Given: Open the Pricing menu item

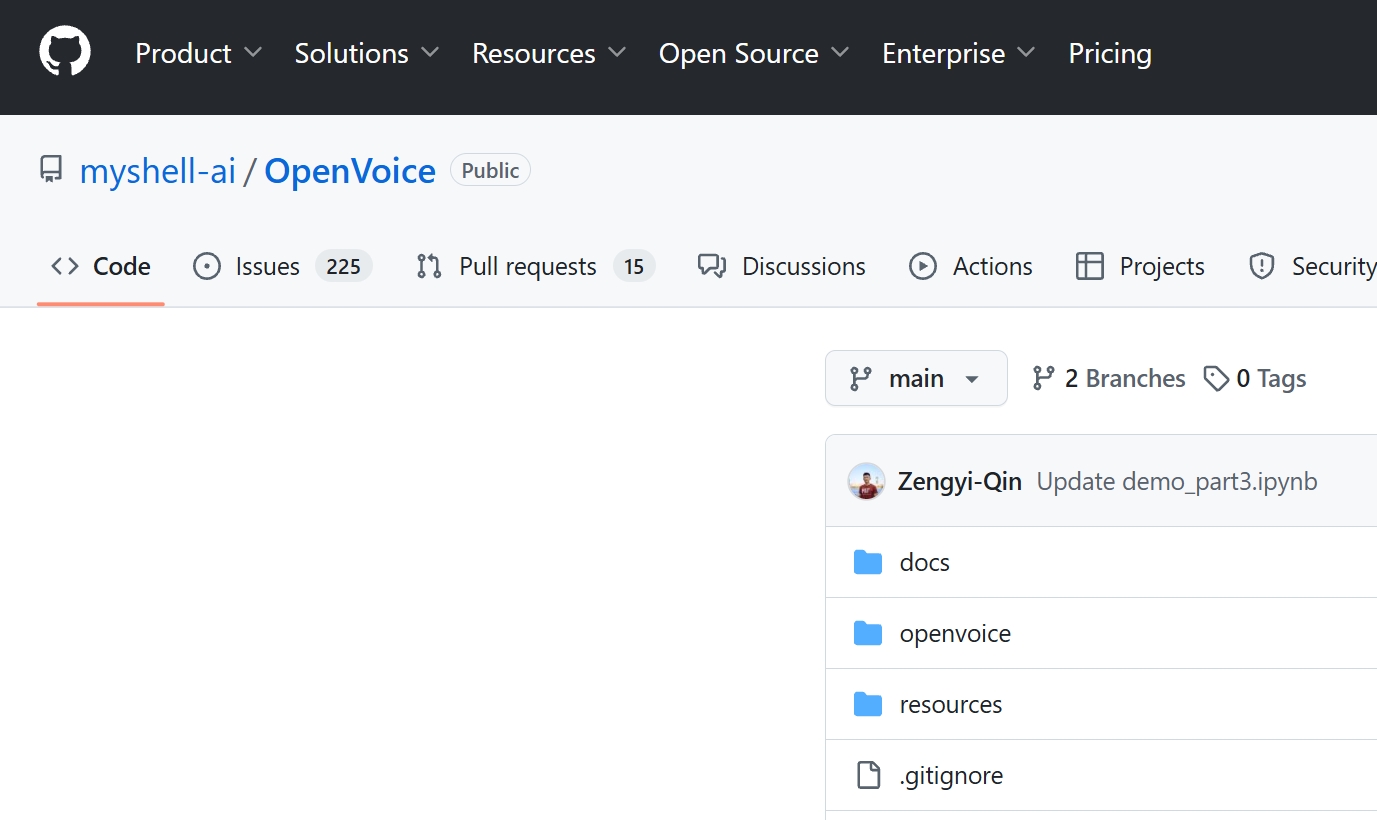Looking at the screenshot, I should tap(1110, 53).
